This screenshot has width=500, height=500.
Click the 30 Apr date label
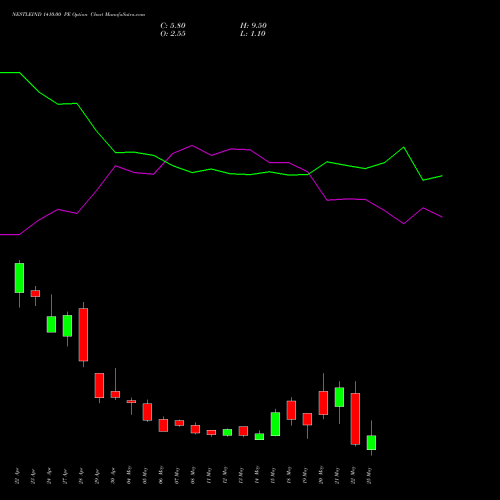point(113,476)
